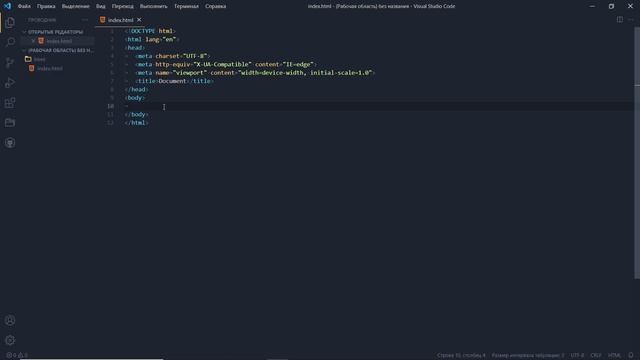Open the Extensions view
Screen dimensions: 640x360
pos(10,102)
